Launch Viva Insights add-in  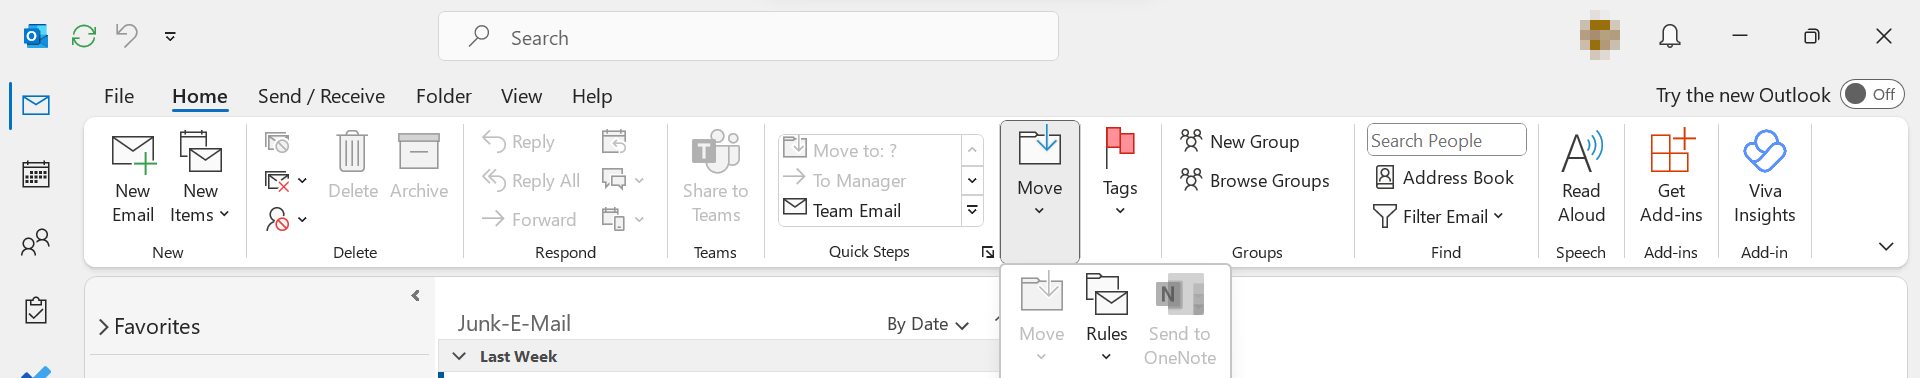pyautogui.click(x=1764, y=179)
